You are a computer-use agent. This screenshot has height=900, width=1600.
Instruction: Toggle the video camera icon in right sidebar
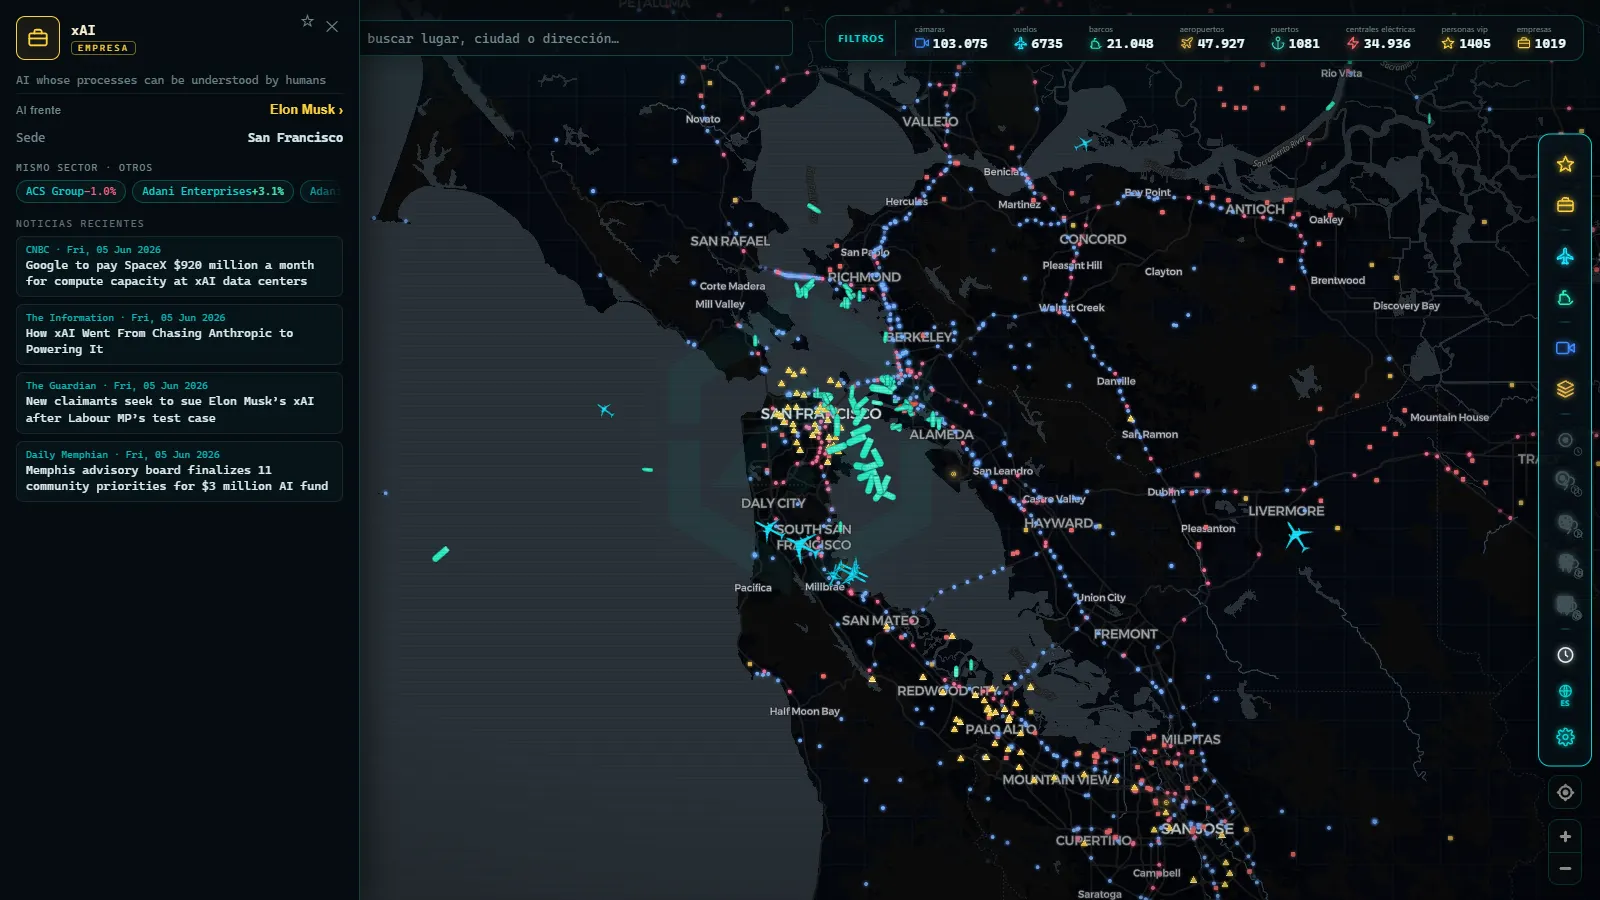[1565, 348]
